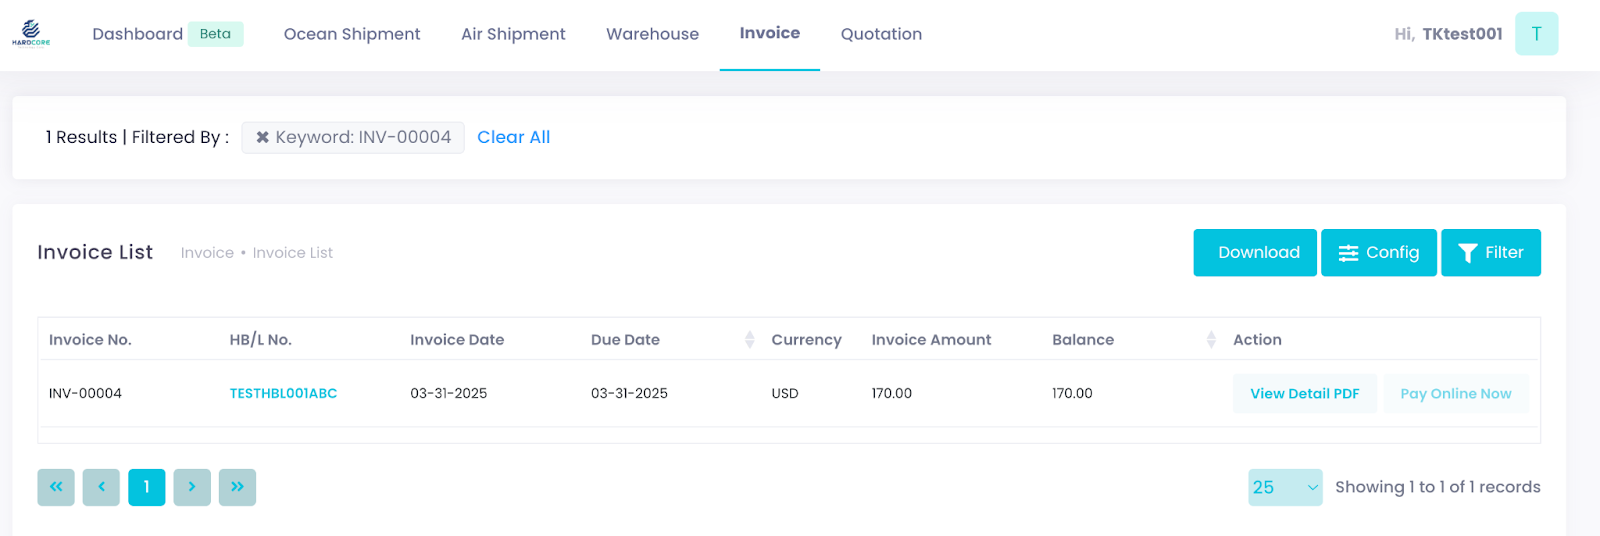Jump to last page of results
The height and width of the screenshot is (536, 1600).
click(x=237, y=487)
